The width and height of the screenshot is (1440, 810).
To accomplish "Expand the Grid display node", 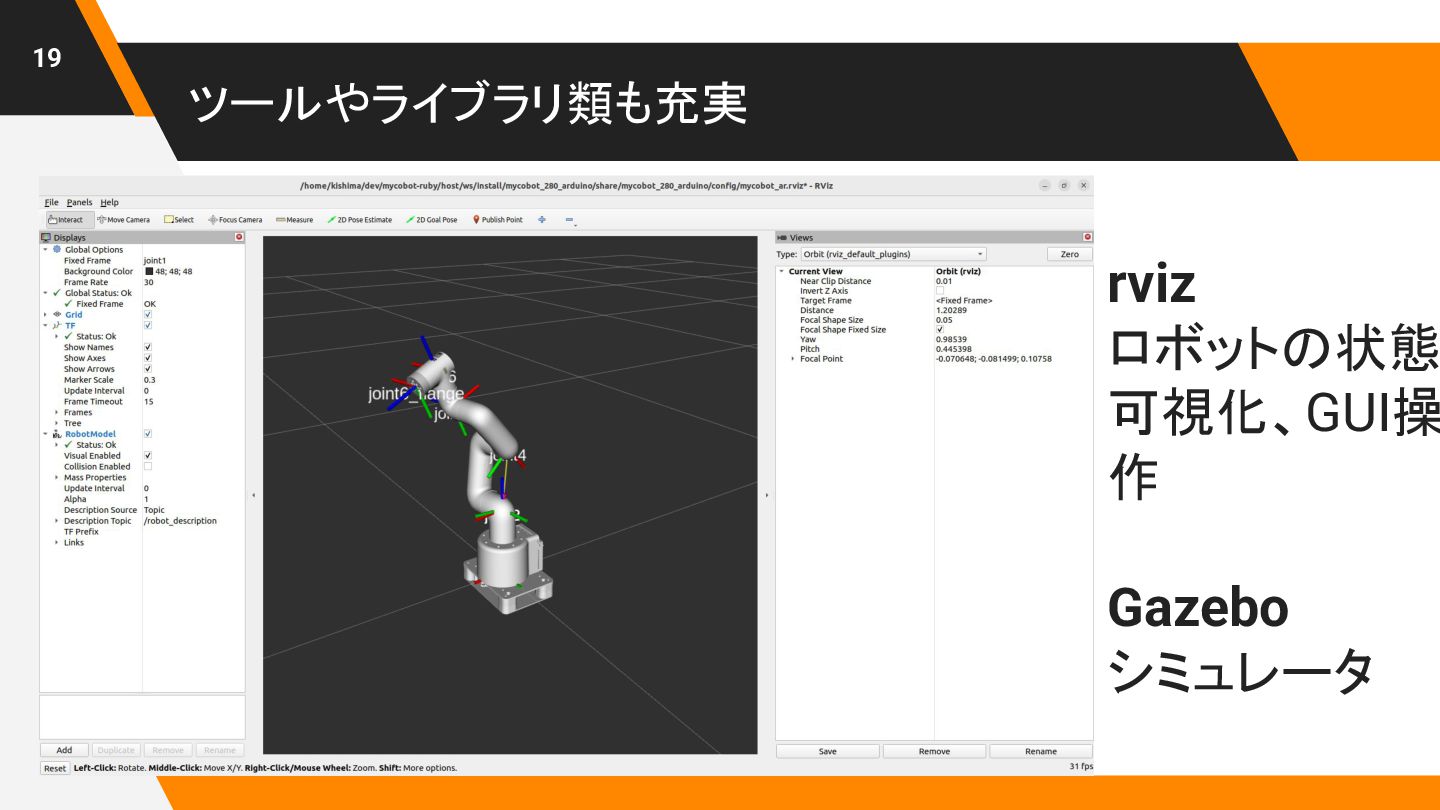I will tap(45, 315).
